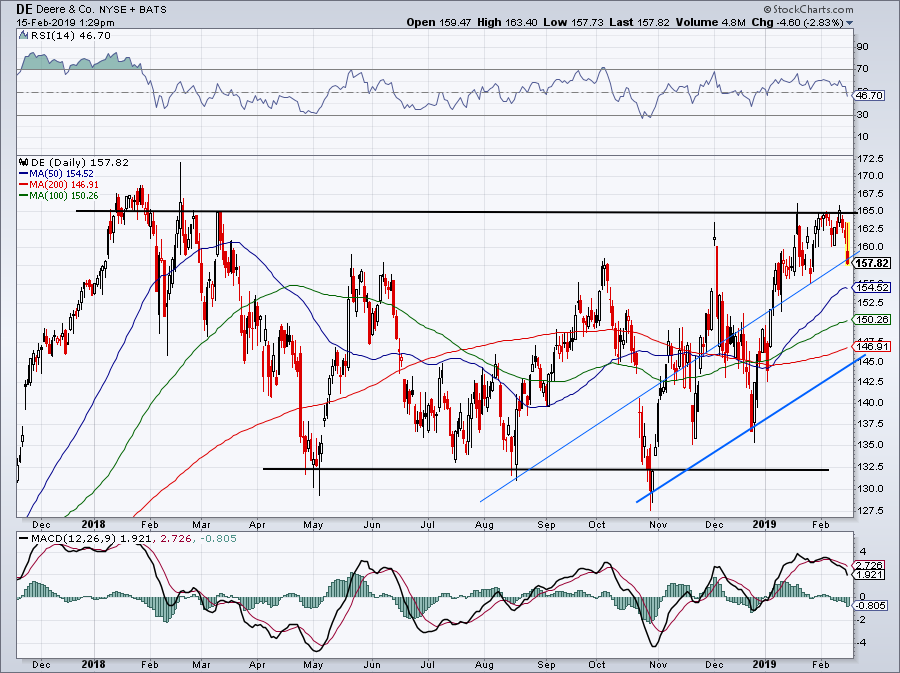The height and width of the screenshot is (673, 900).
Task: Click the 'Last 157.82' value
Action: click(x=640, y=22)
